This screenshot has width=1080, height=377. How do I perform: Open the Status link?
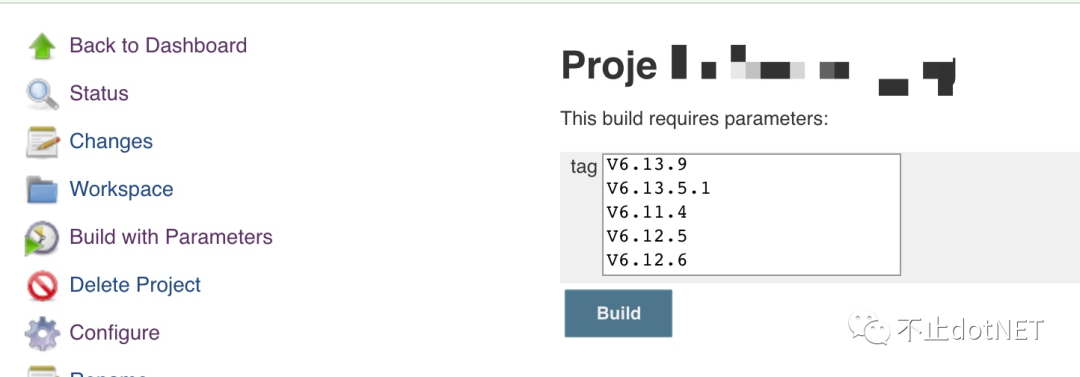98,93
